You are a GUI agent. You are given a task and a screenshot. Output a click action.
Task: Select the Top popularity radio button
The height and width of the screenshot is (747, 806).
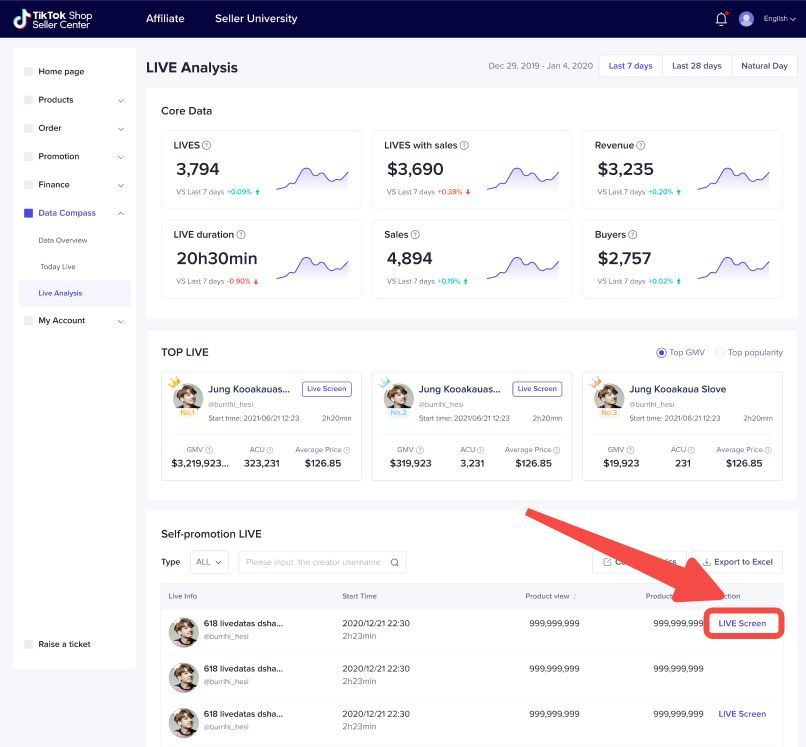(x=720, y=353)
